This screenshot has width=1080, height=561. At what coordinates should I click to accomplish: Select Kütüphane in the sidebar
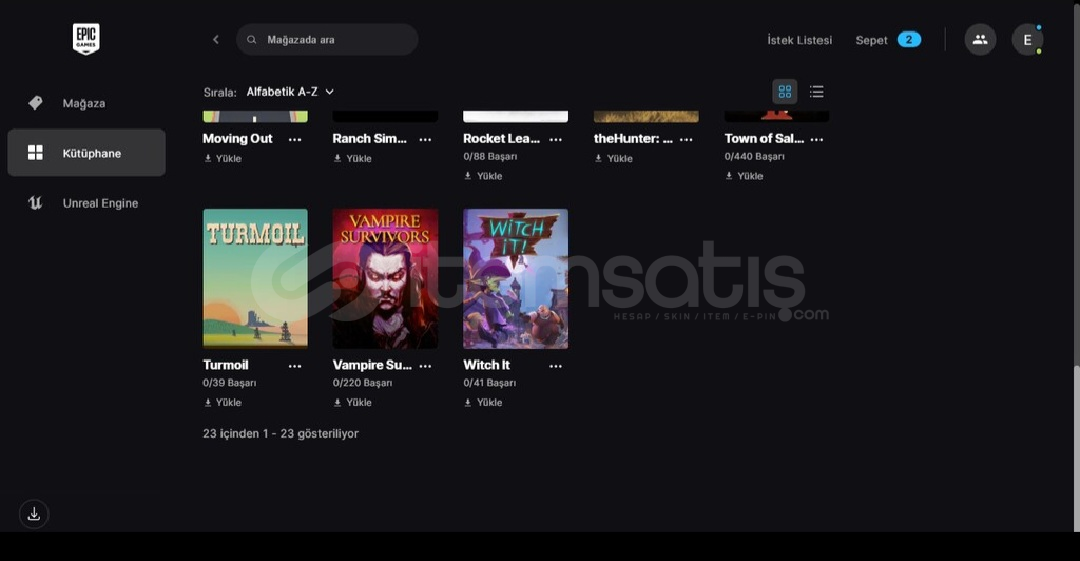[86, 152]
